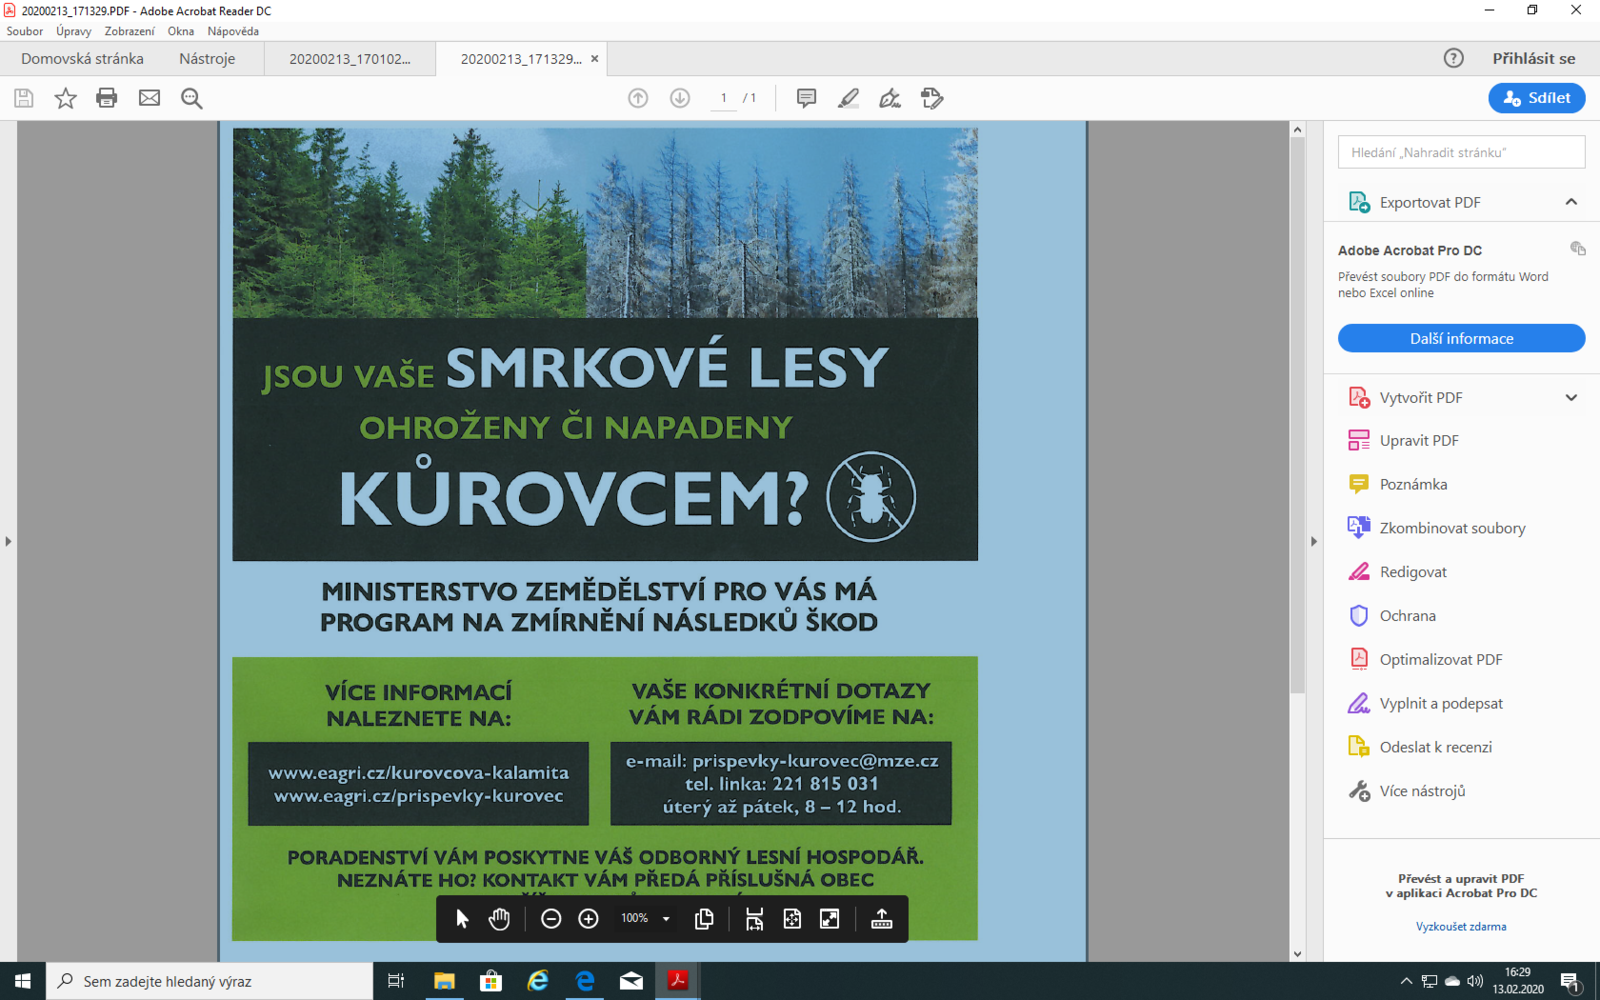Open the Nápověda menu
1600x1000 pixels.
pyautogui.click(x=233, y=31)
